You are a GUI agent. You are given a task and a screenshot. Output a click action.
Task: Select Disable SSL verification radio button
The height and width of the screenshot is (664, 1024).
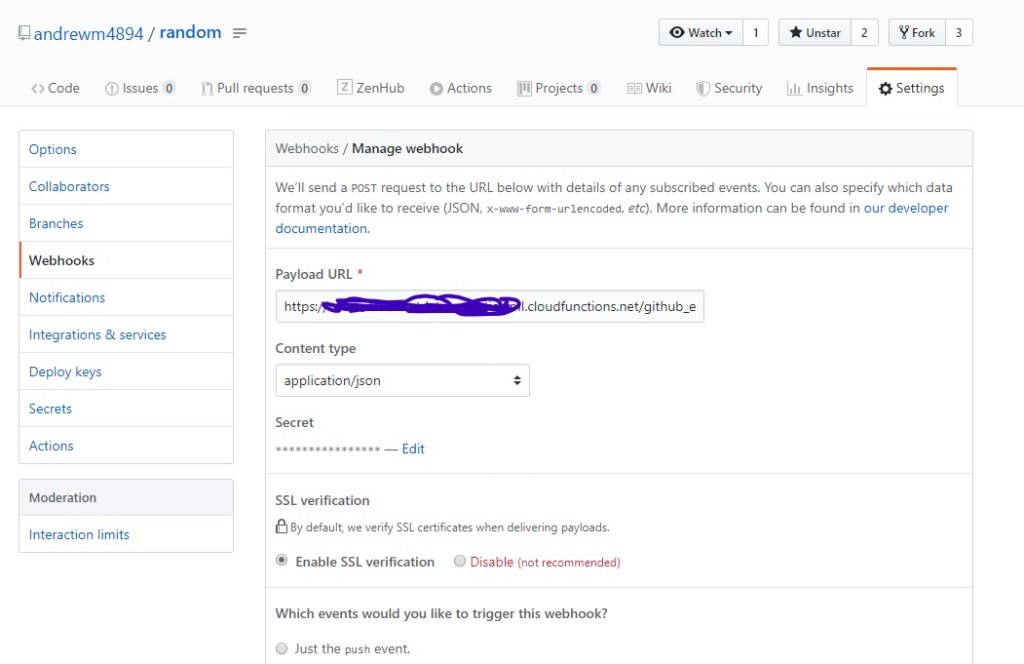pos(460,561)
